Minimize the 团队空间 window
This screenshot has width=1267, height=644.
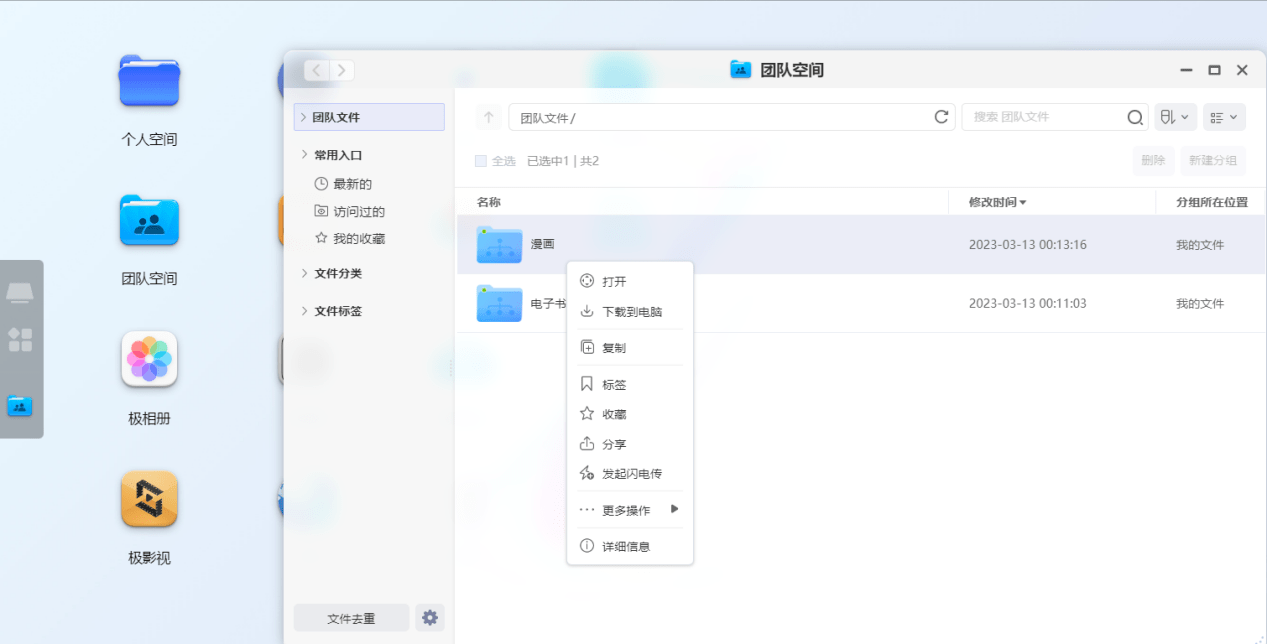(1186, 70)
